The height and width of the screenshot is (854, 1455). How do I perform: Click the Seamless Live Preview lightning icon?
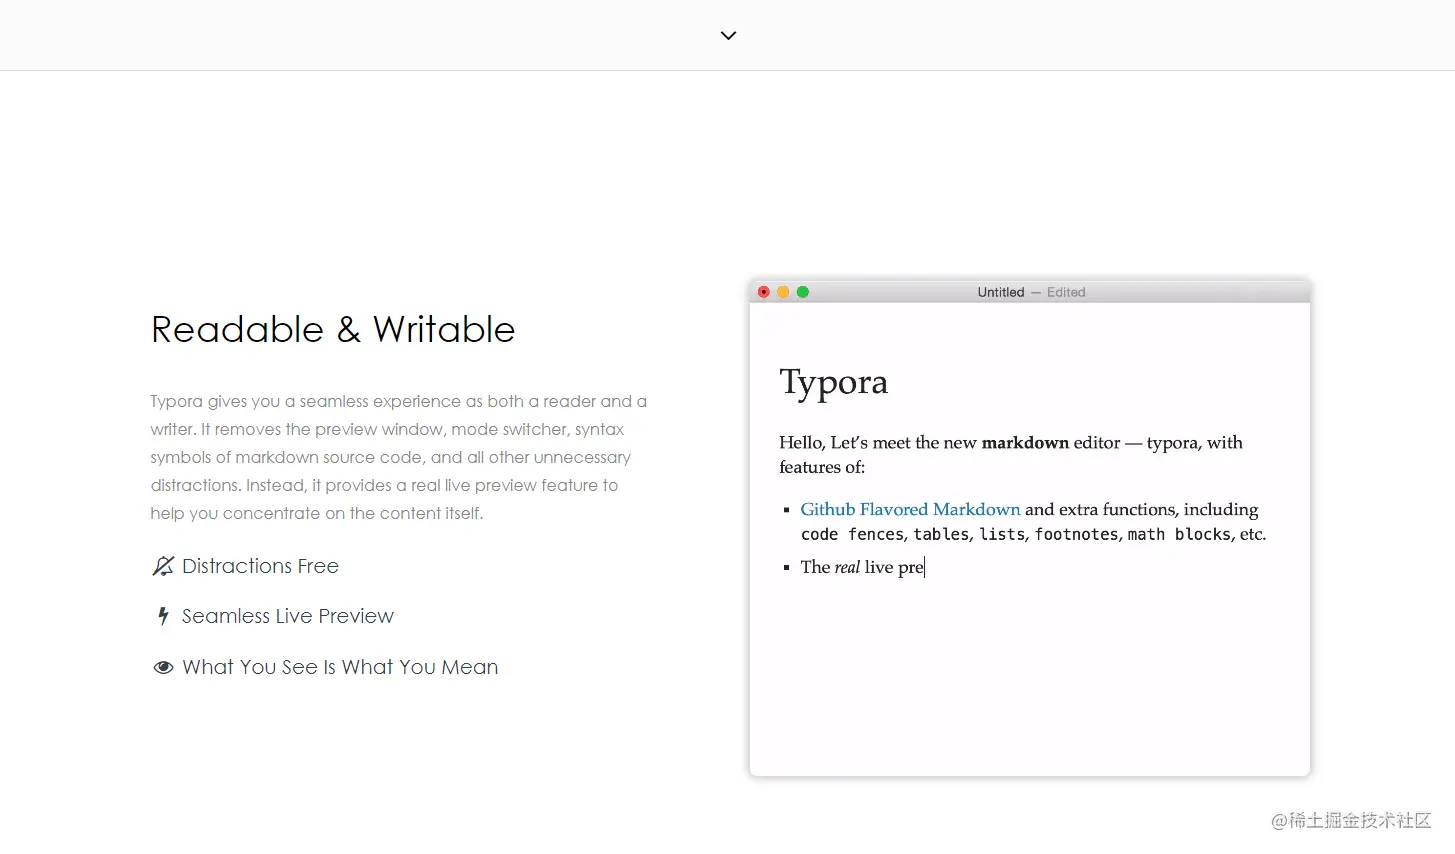pos(163,616)
